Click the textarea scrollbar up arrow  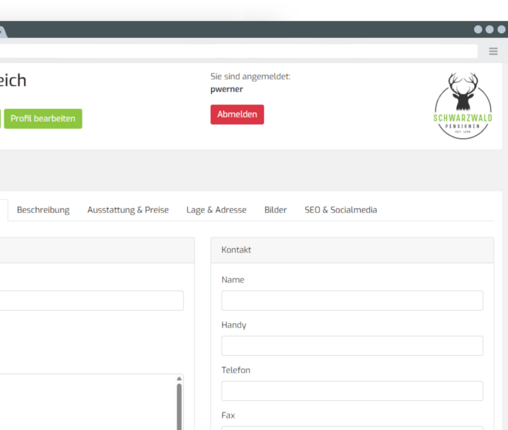coord(179,379)
